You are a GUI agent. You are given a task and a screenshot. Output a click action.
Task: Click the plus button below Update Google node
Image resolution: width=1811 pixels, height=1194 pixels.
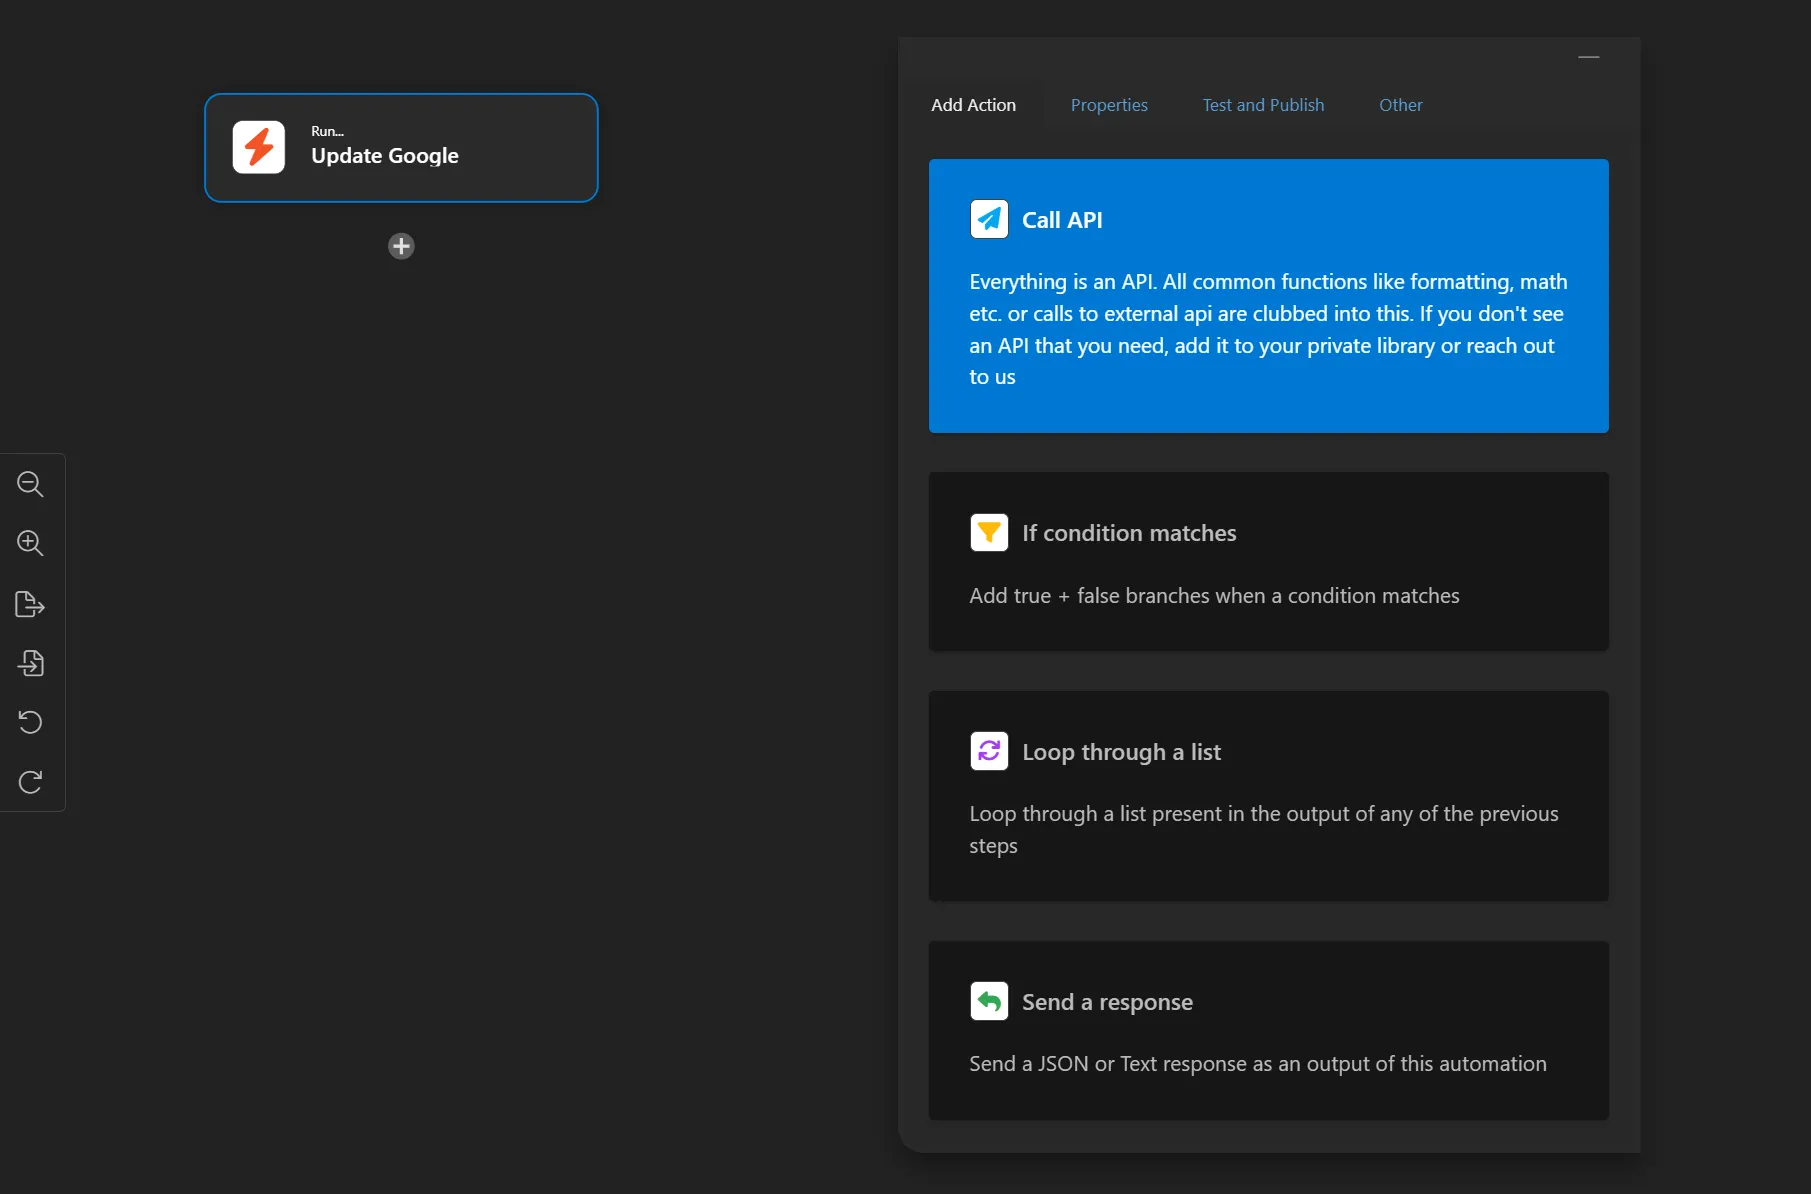[x=401, y=246]
